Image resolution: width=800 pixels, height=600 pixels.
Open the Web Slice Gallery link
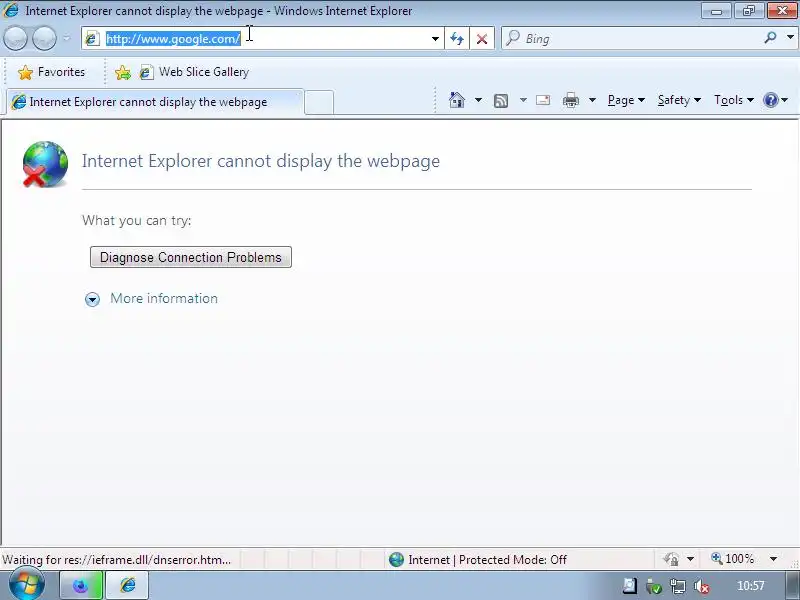pos(195,72)
